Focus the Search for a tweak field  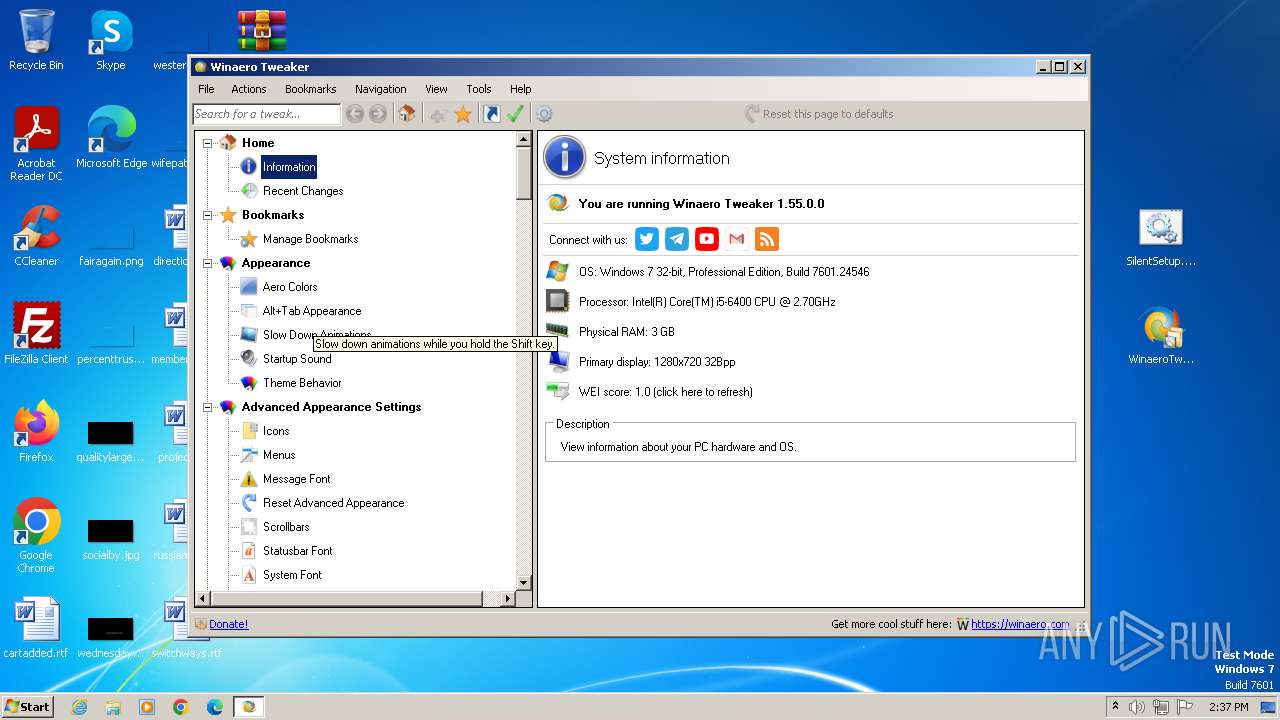[x=266, y=114]
